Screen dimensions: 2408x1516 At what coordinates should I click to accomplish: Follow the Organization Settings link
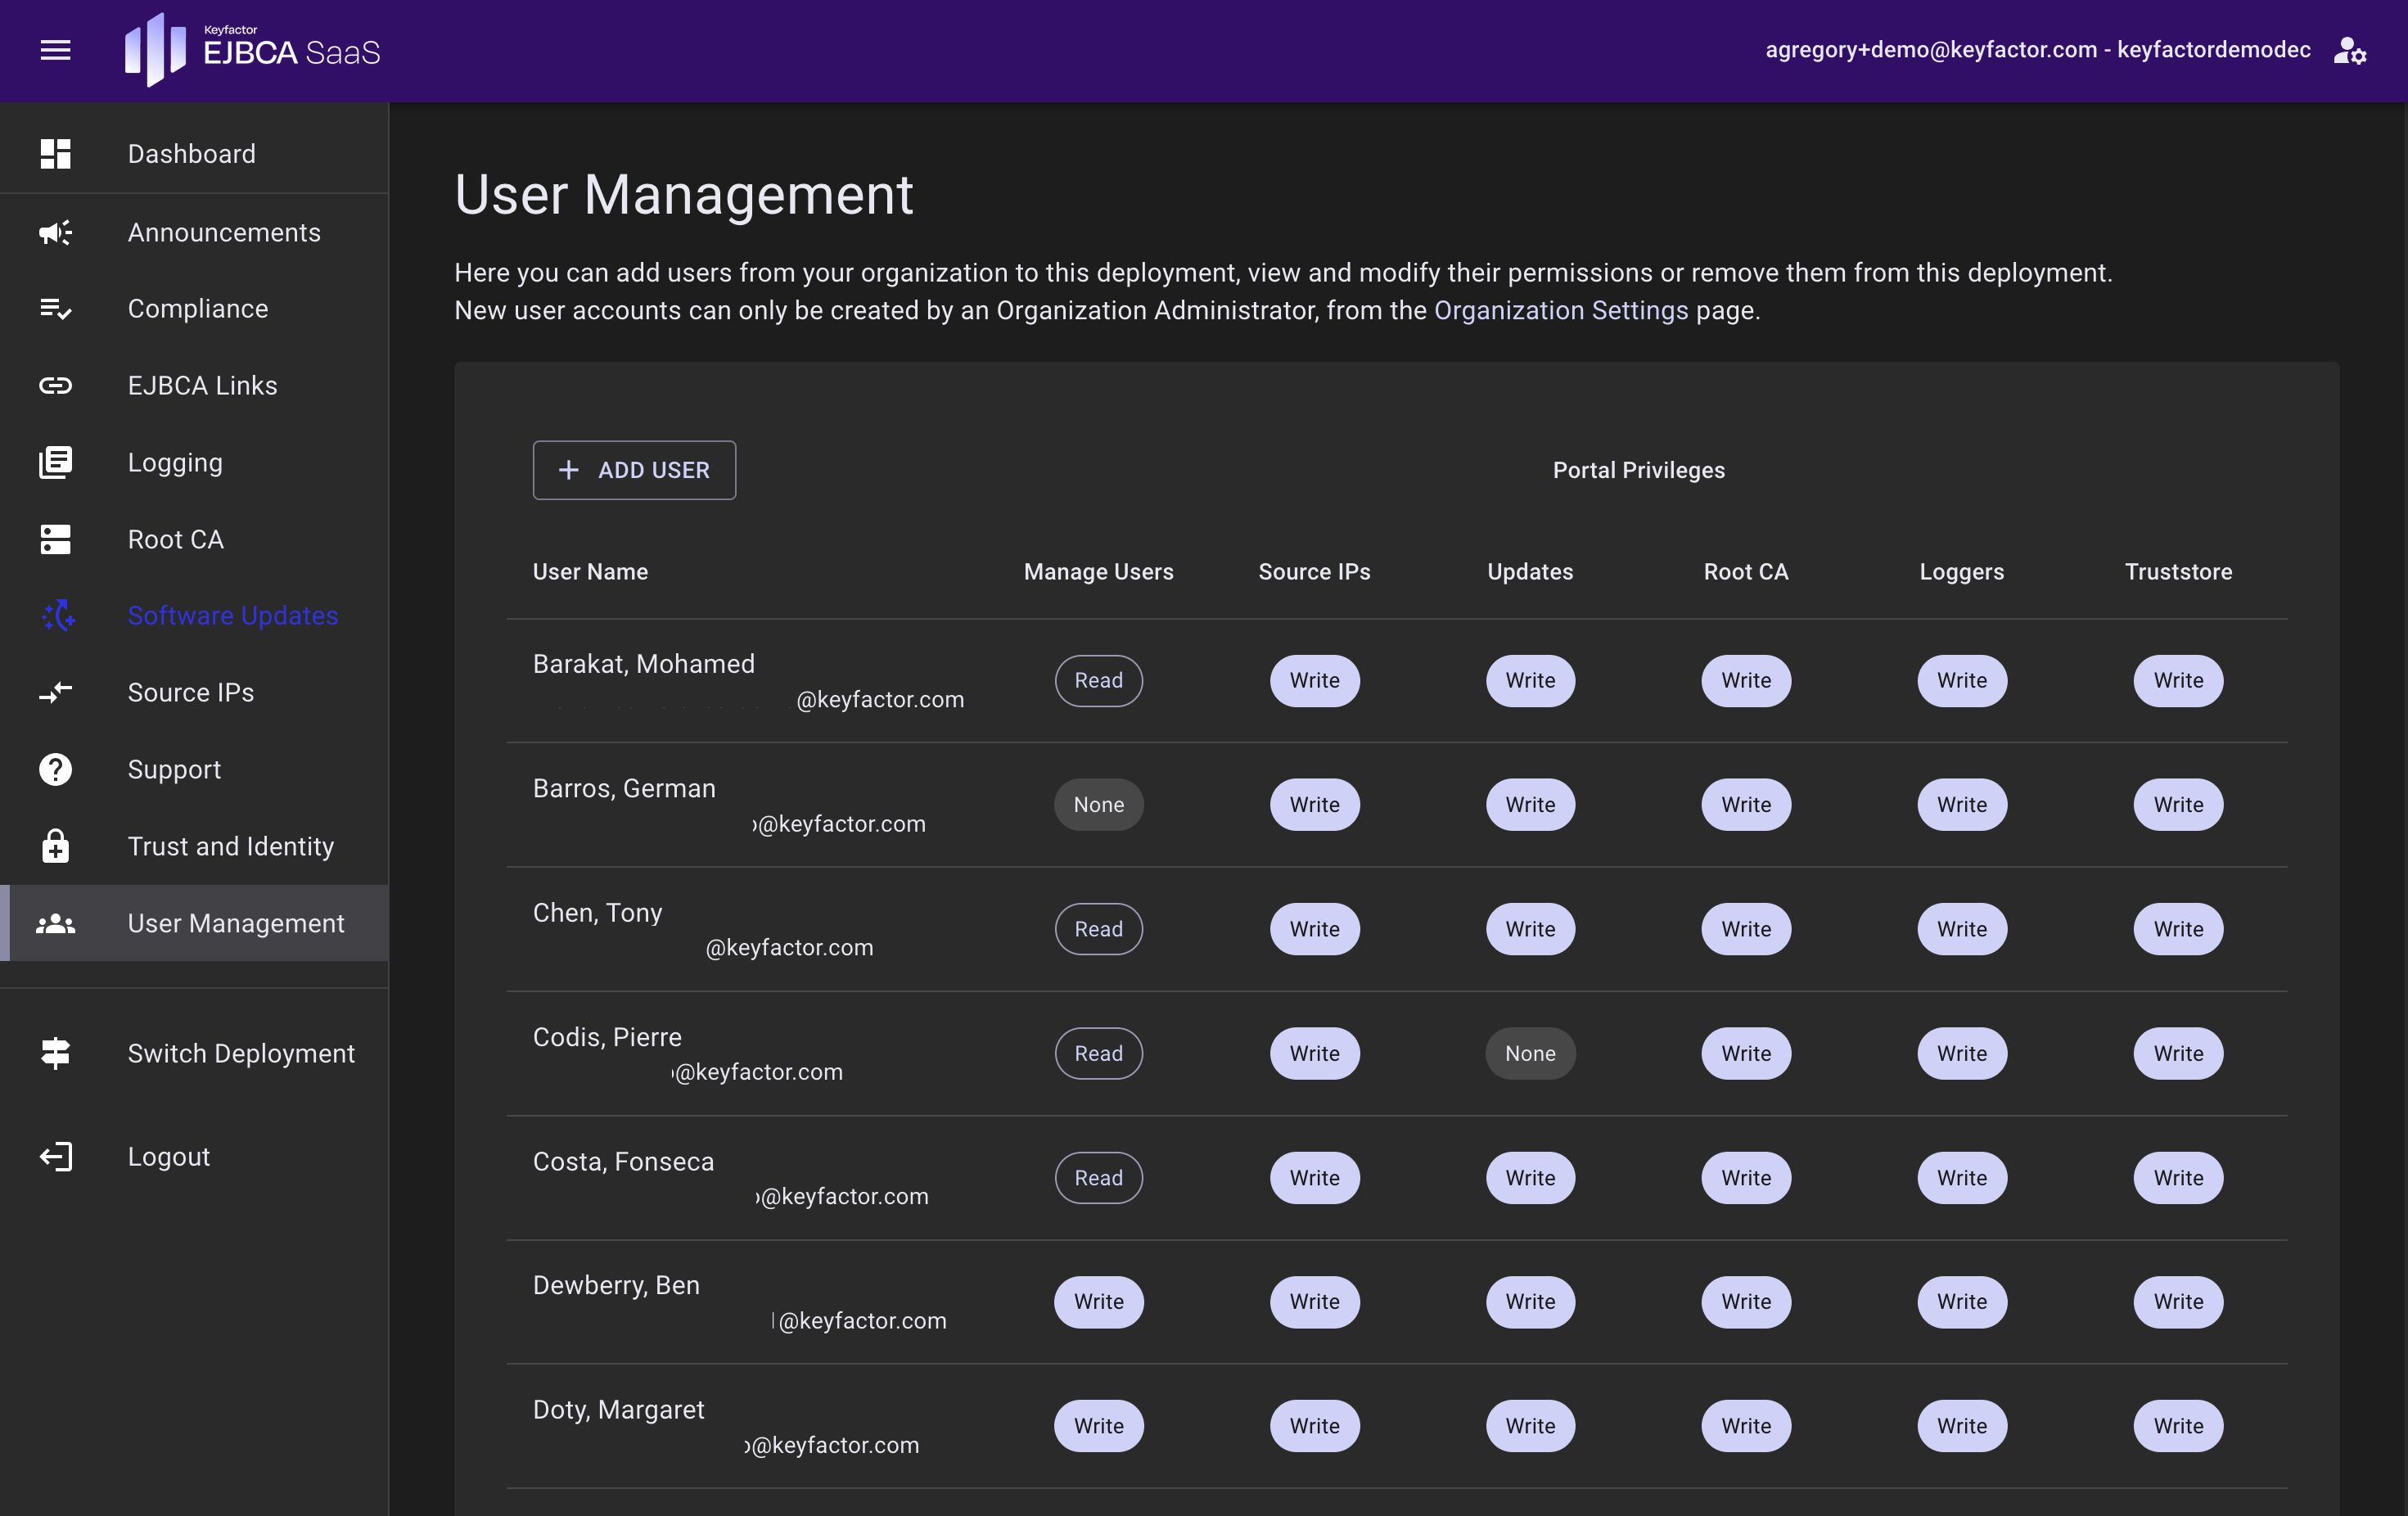pyautogui.click(x=1560, y=311)
